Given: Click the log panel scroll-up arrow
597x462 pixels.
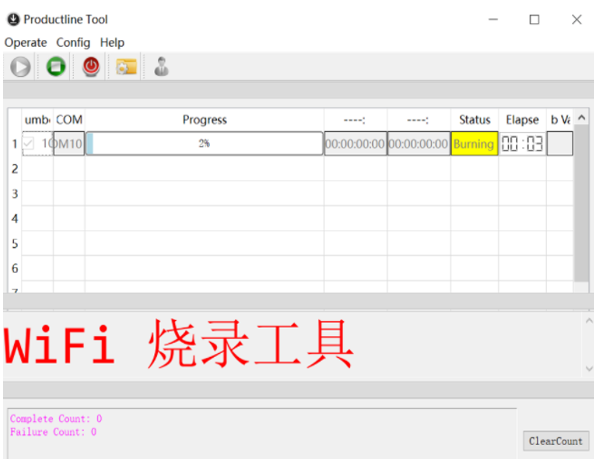Looking at the screenshot, I should (589, 321).
